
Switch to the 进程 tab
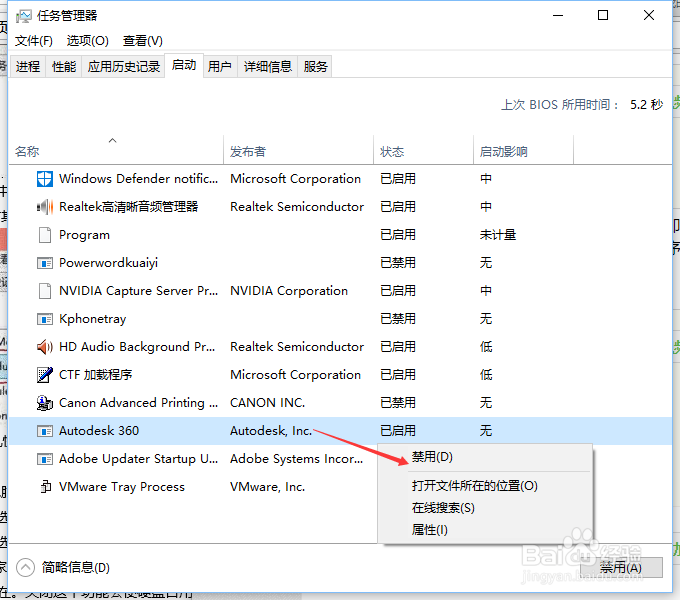28,66
